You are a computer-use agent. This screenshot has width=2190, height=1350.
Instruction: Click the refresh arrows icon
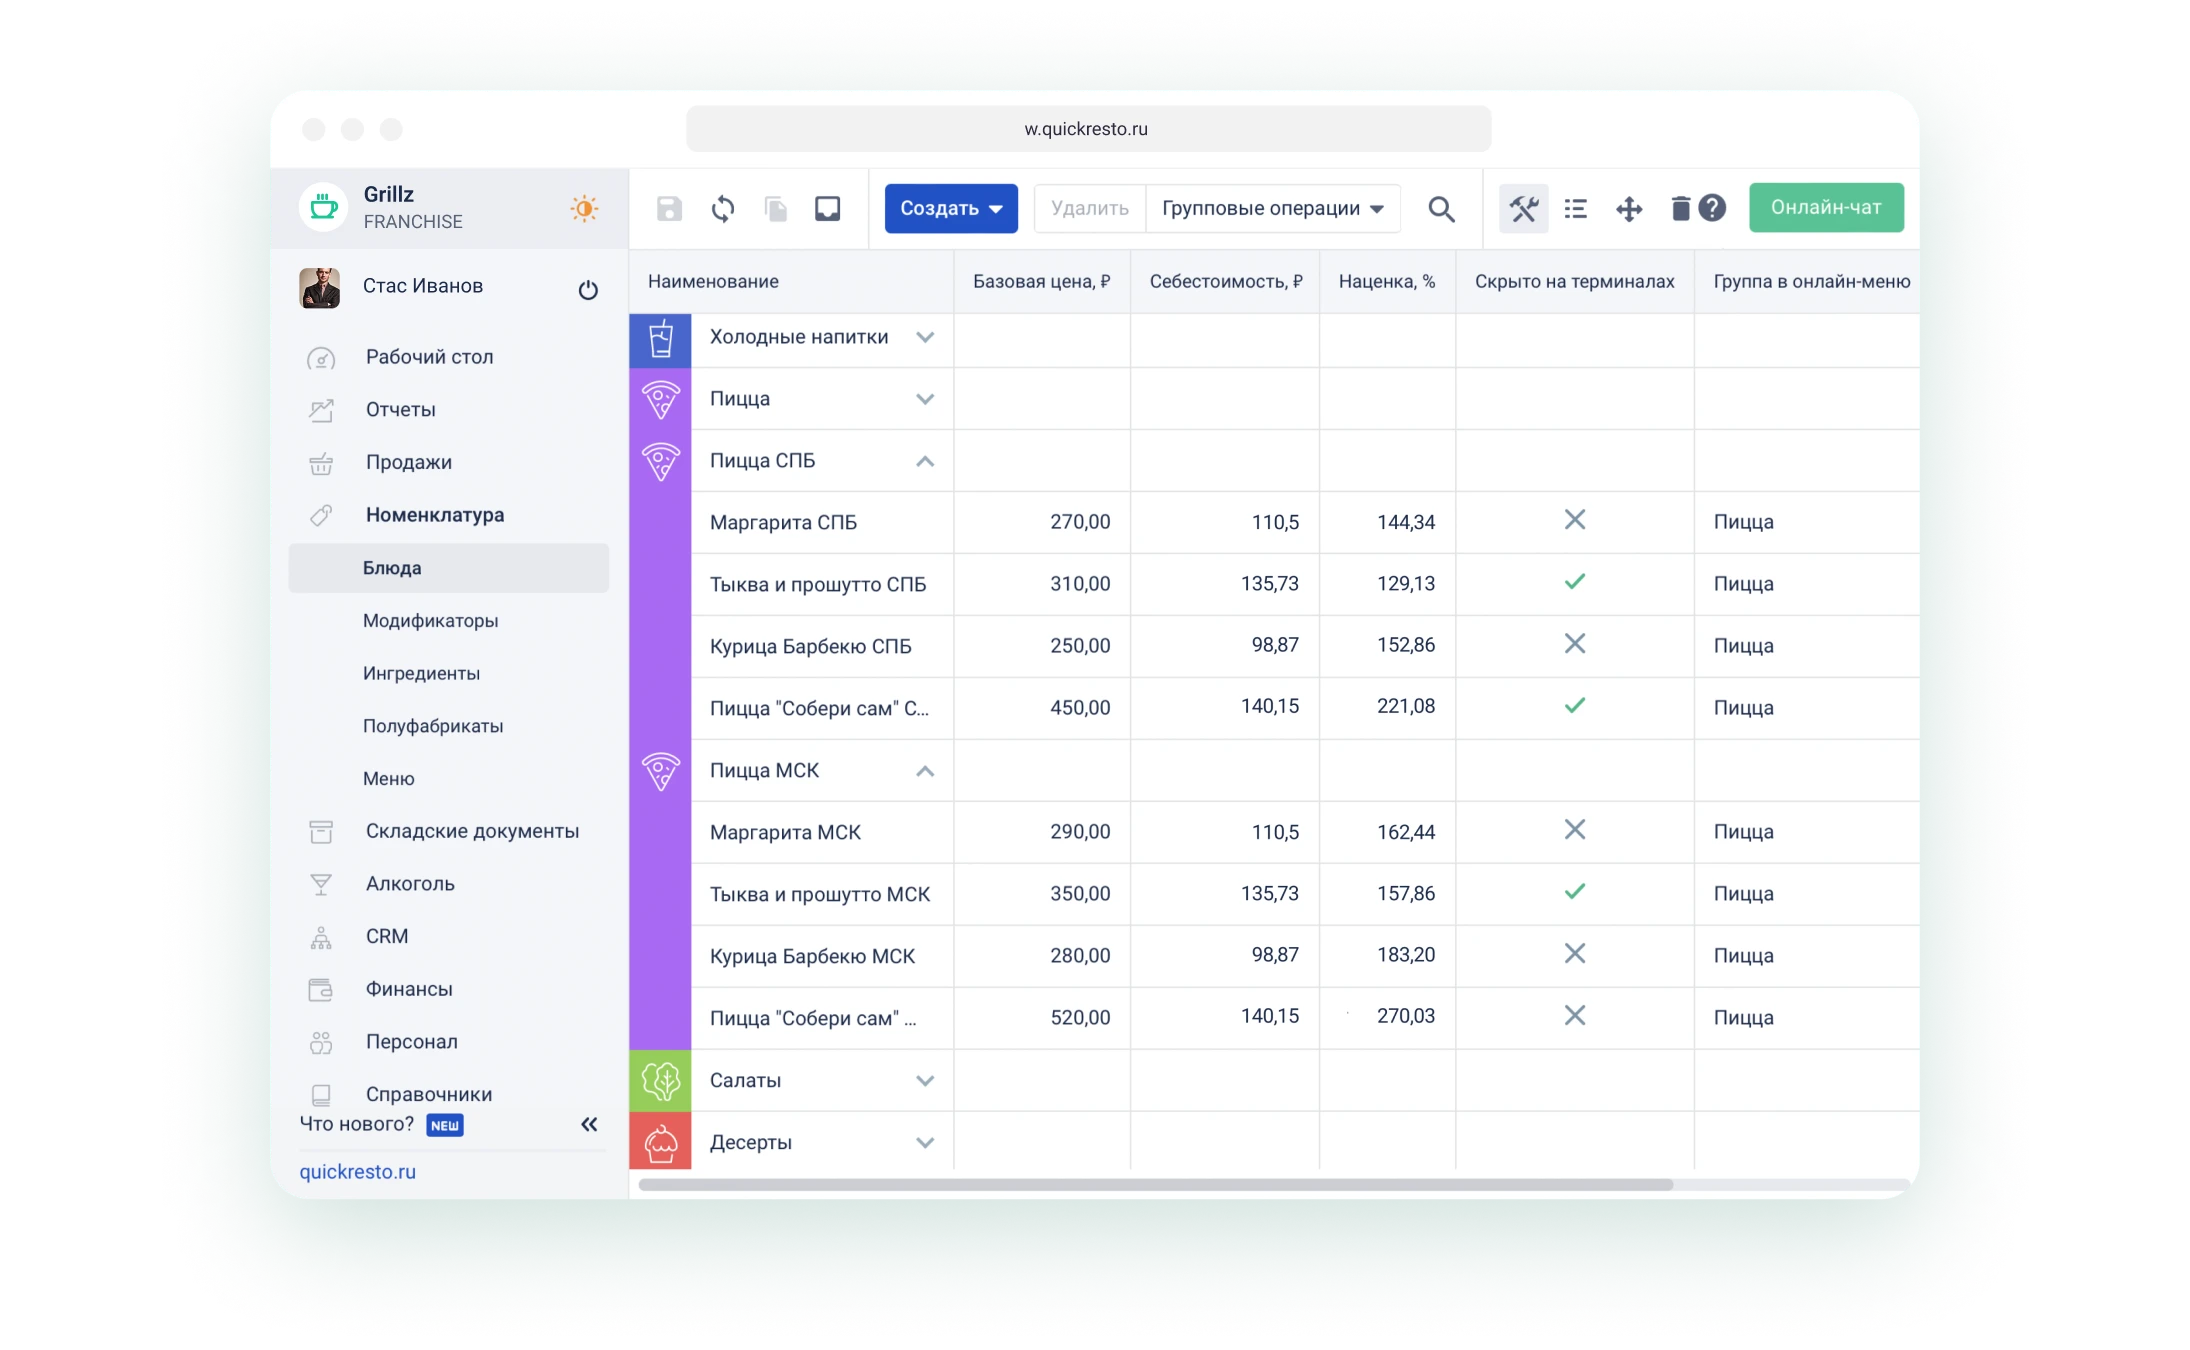tap(722, 209)
